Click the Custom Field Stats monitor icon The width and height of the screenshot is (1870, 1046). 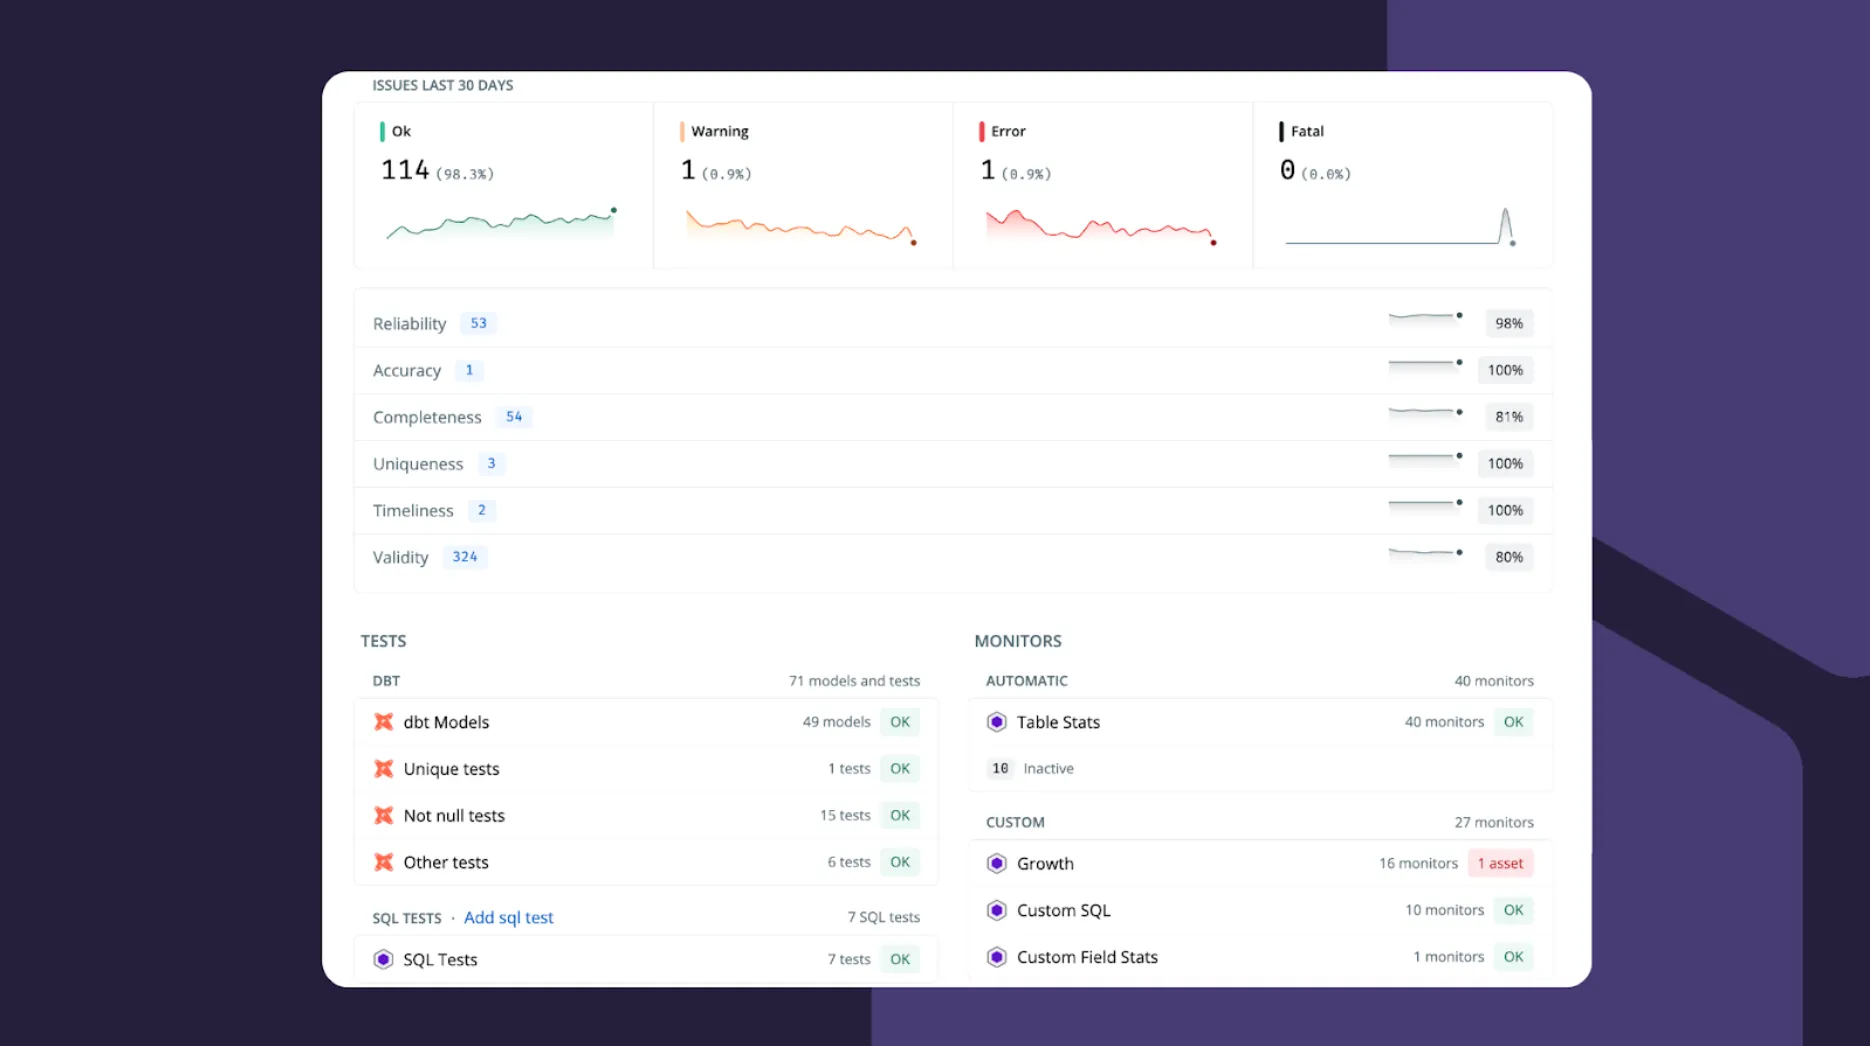[996, 956]
